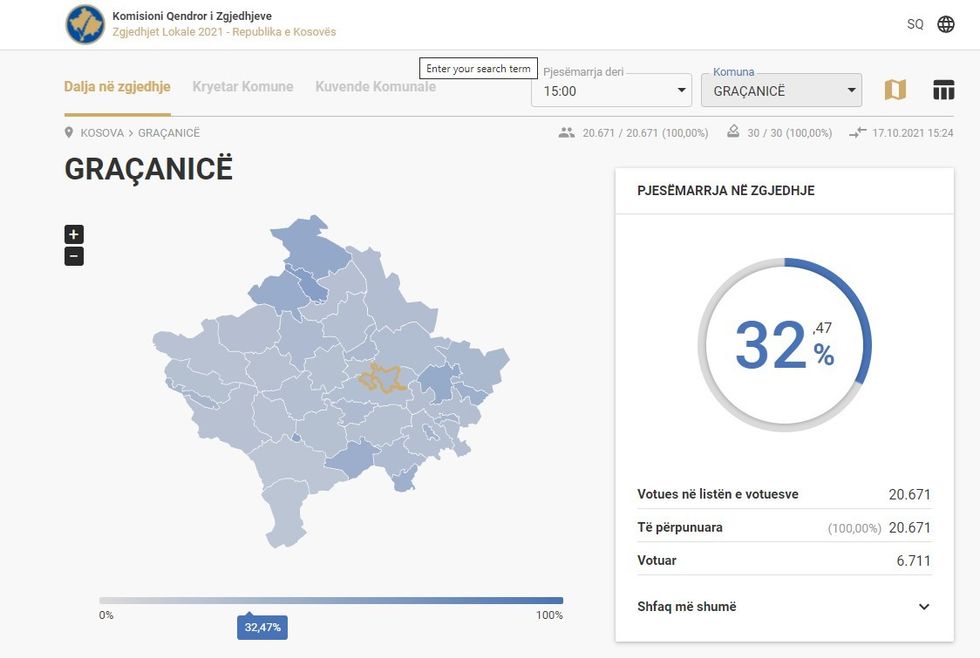The width and height of the screenshot is (980, 658).
Task: Click the SQ language label
Action: click(x=915, y=24)
